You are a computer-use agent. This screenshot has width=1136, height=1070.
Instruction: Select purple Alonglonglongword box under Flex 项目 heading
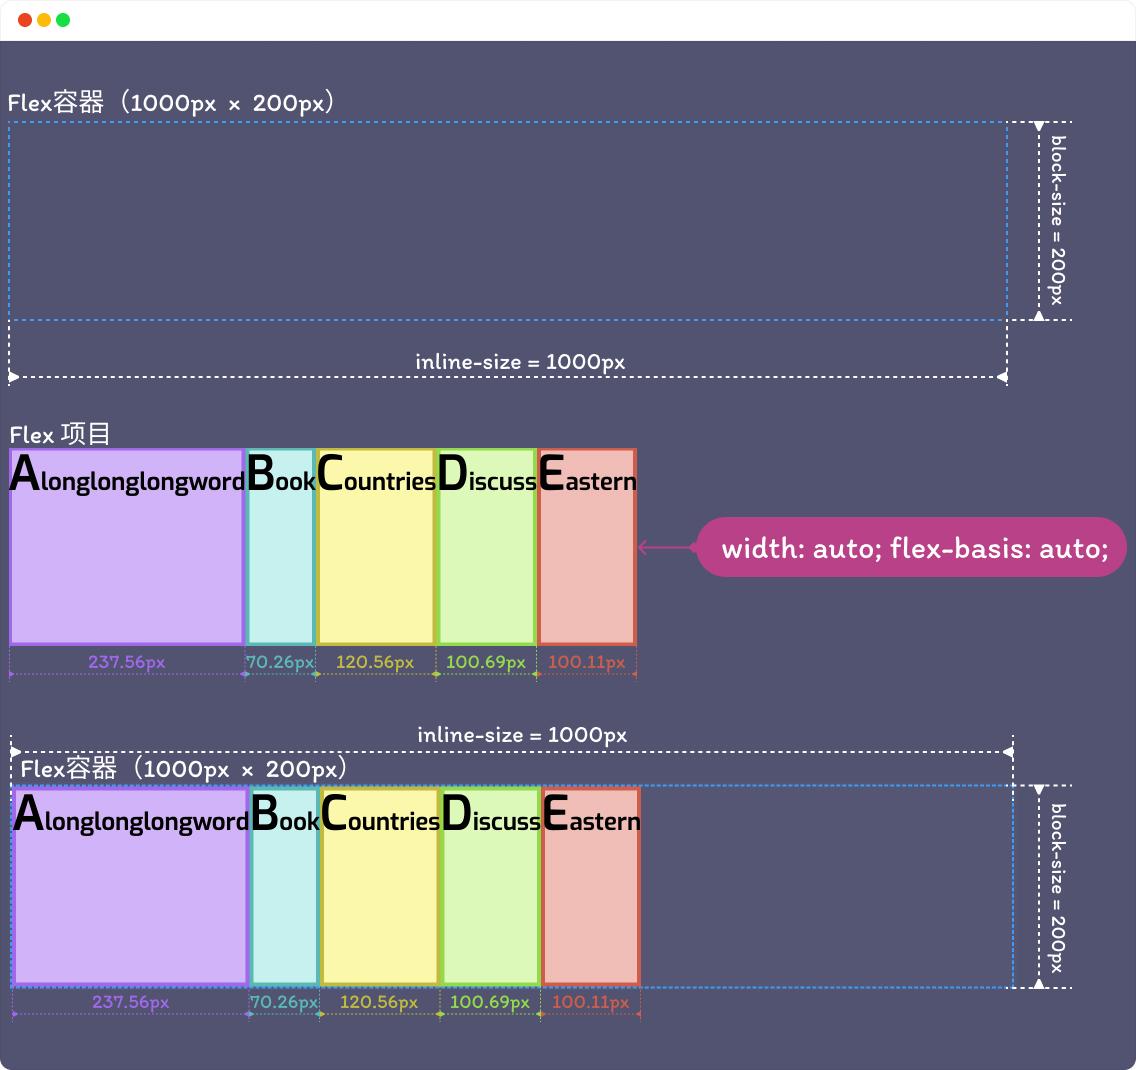[127, 560]
